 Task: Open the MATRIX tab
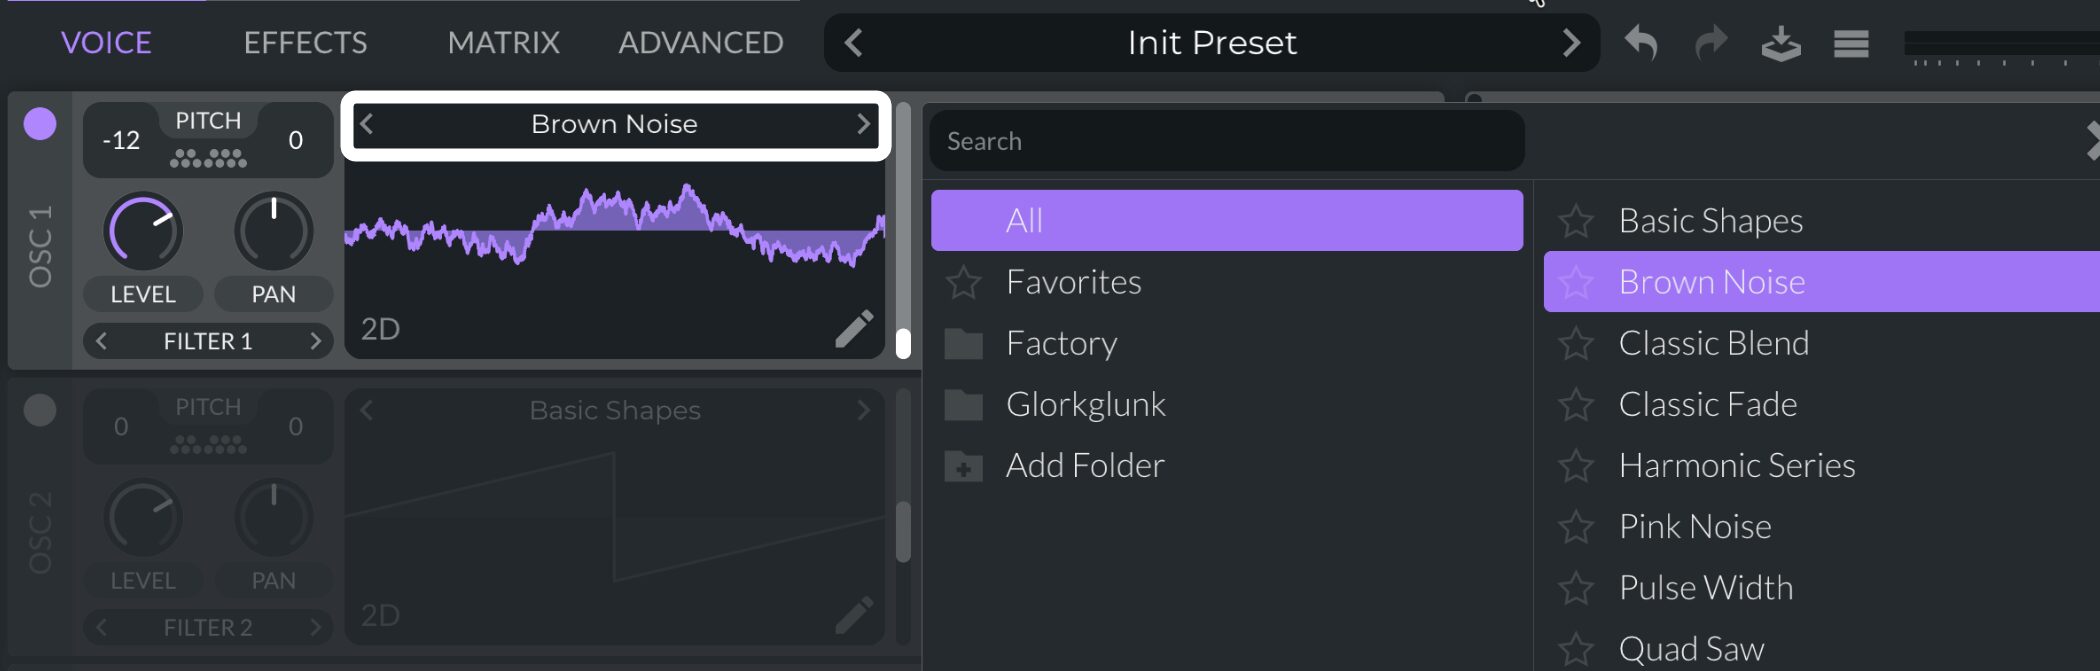point(503,43)
